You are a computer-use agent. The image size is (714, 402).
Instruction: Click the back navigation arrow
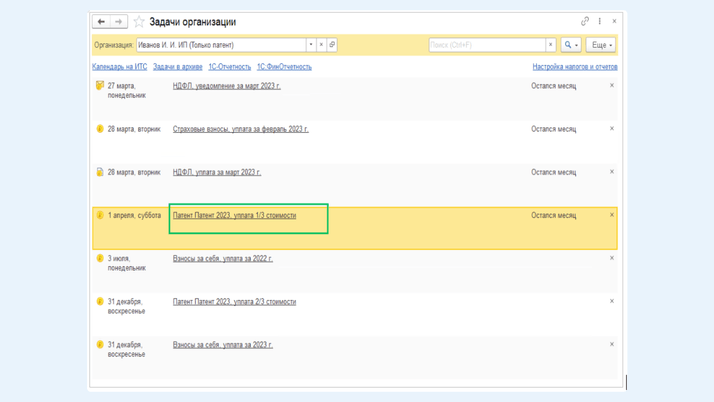101,22
